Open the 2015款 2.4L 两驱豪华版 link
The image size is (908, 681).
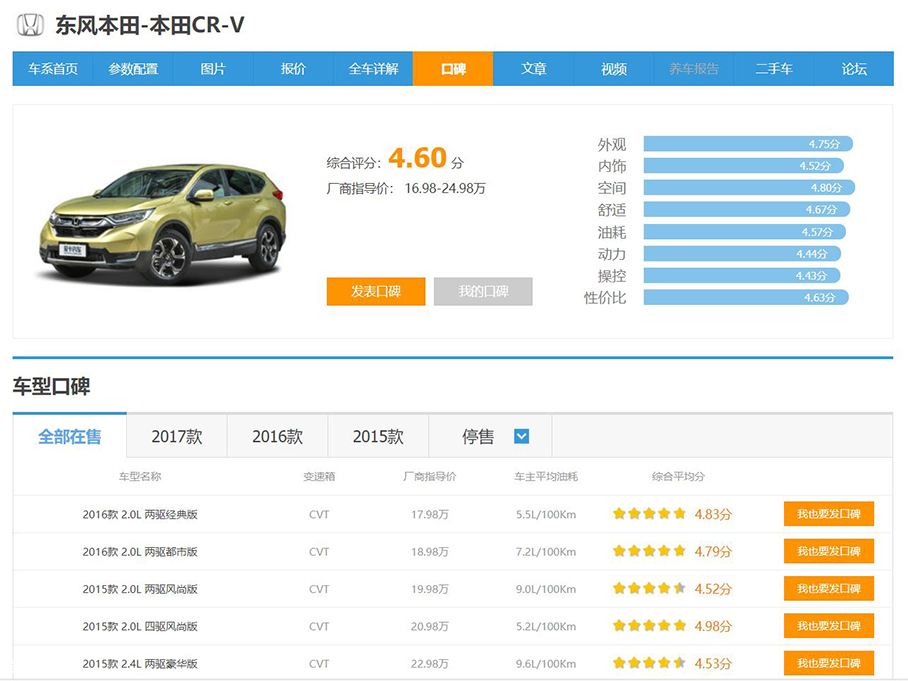(x=140, y=663)
